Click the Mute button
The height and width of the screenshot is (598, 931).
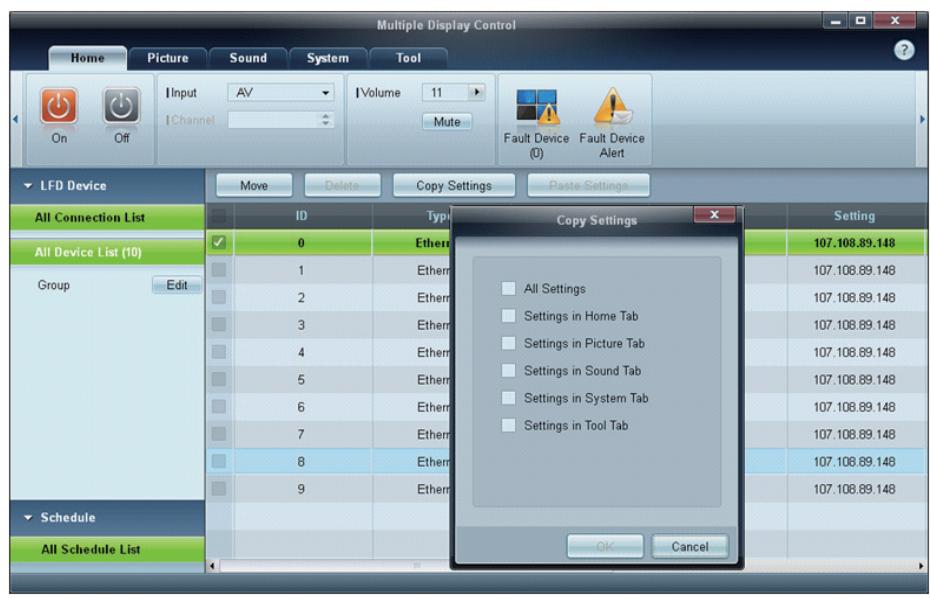[447, 122]
